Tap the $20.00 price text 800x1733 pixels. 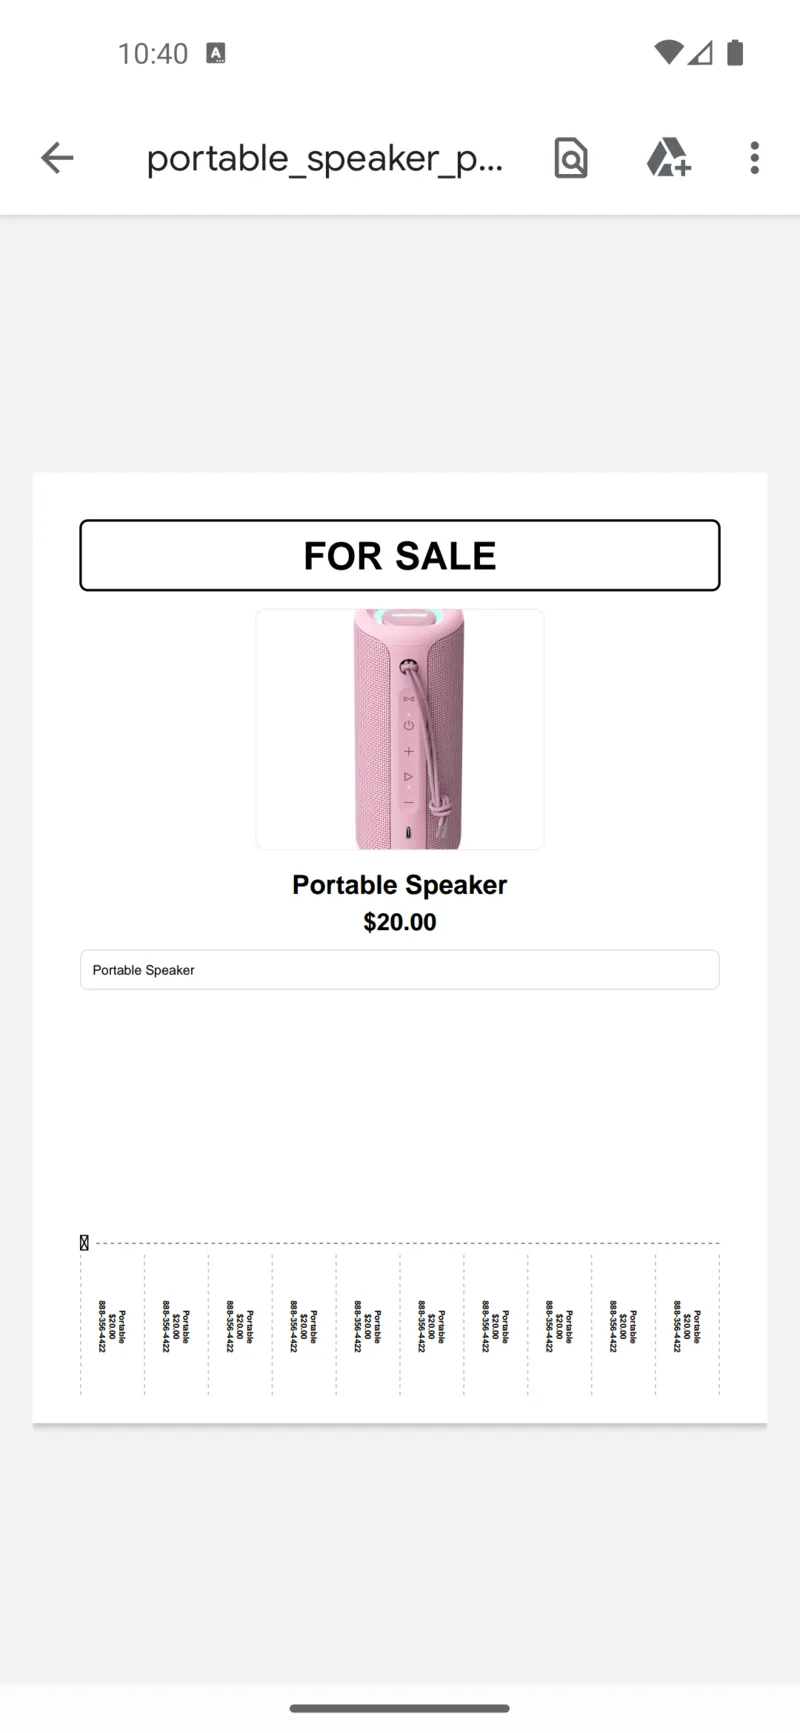[x=400, y=922]
